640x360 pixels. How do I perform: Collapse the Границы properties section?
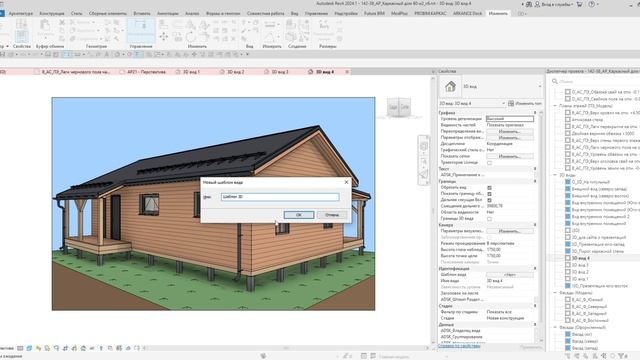(x=535, y=181)
